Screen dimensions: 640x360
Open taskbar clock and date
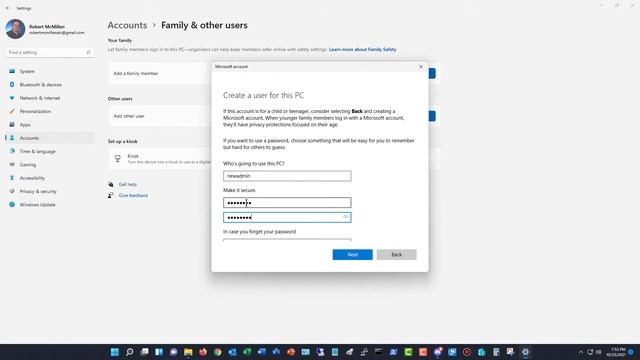click(x=616, y=352)
